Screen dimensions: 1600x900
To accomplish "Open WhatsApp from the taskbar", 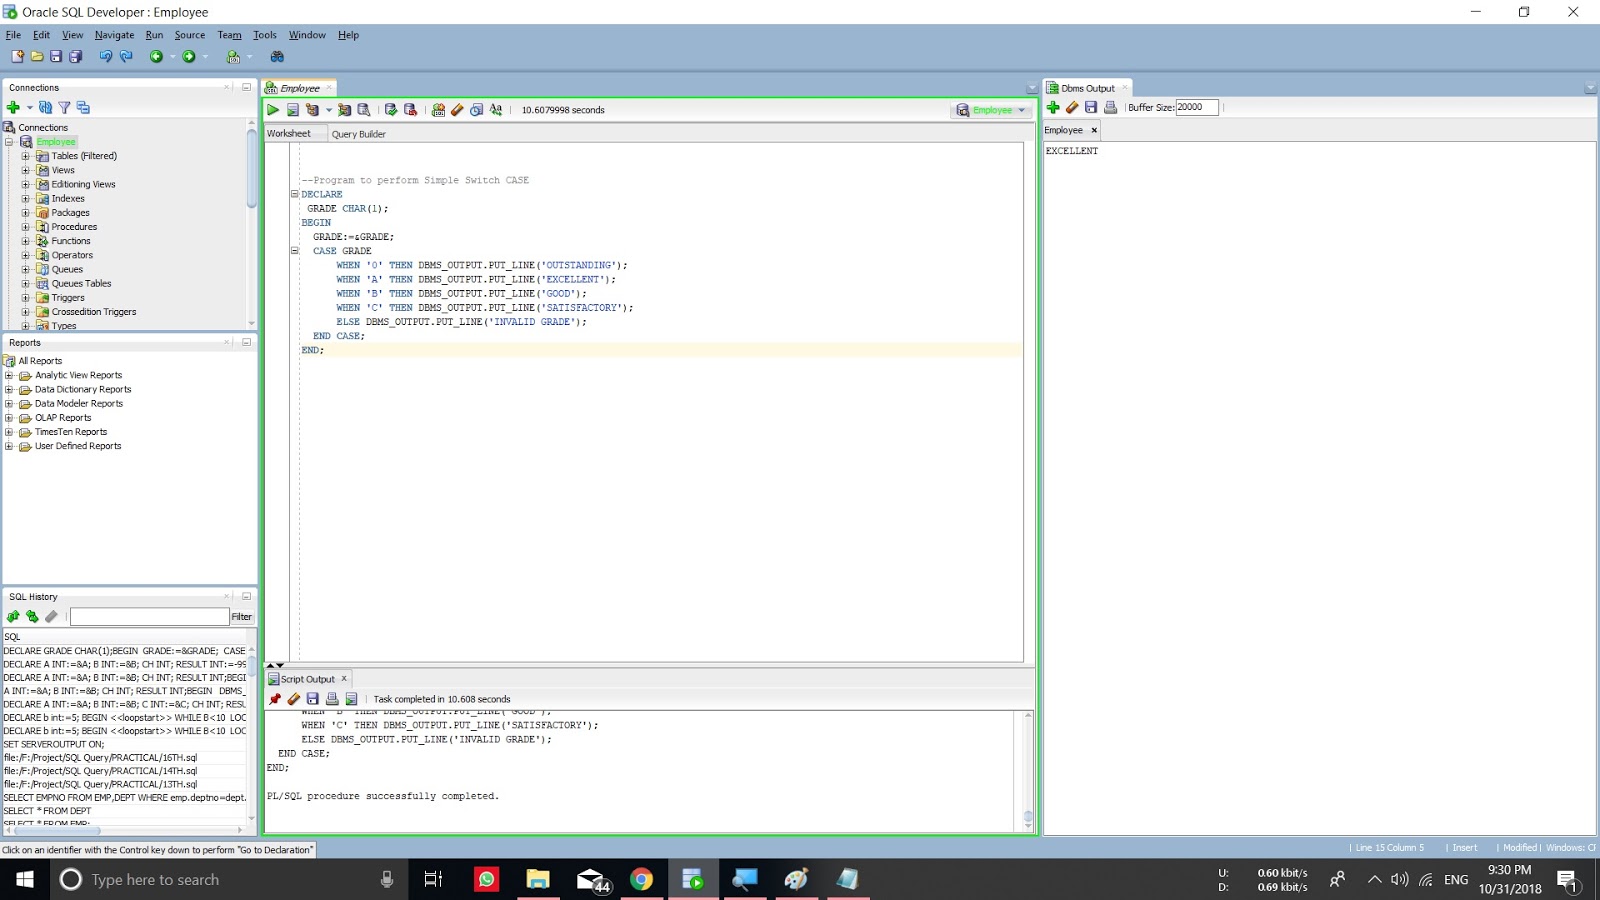I will point(485,879).
